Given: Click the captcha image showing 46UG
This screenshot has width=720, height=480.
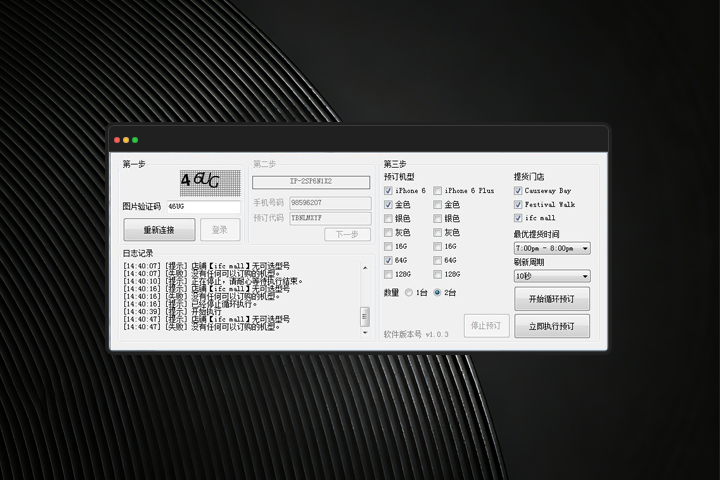Looking at the screenshot, I should click(210, 183).
